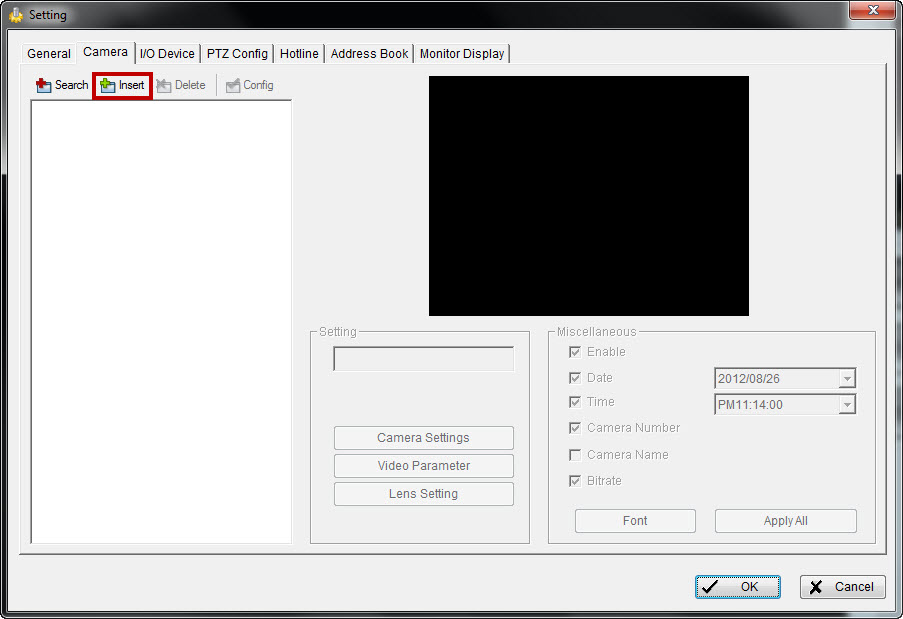
Task: Click the black camera preview area
Action: pyautogui.click(x=588, y=196)
